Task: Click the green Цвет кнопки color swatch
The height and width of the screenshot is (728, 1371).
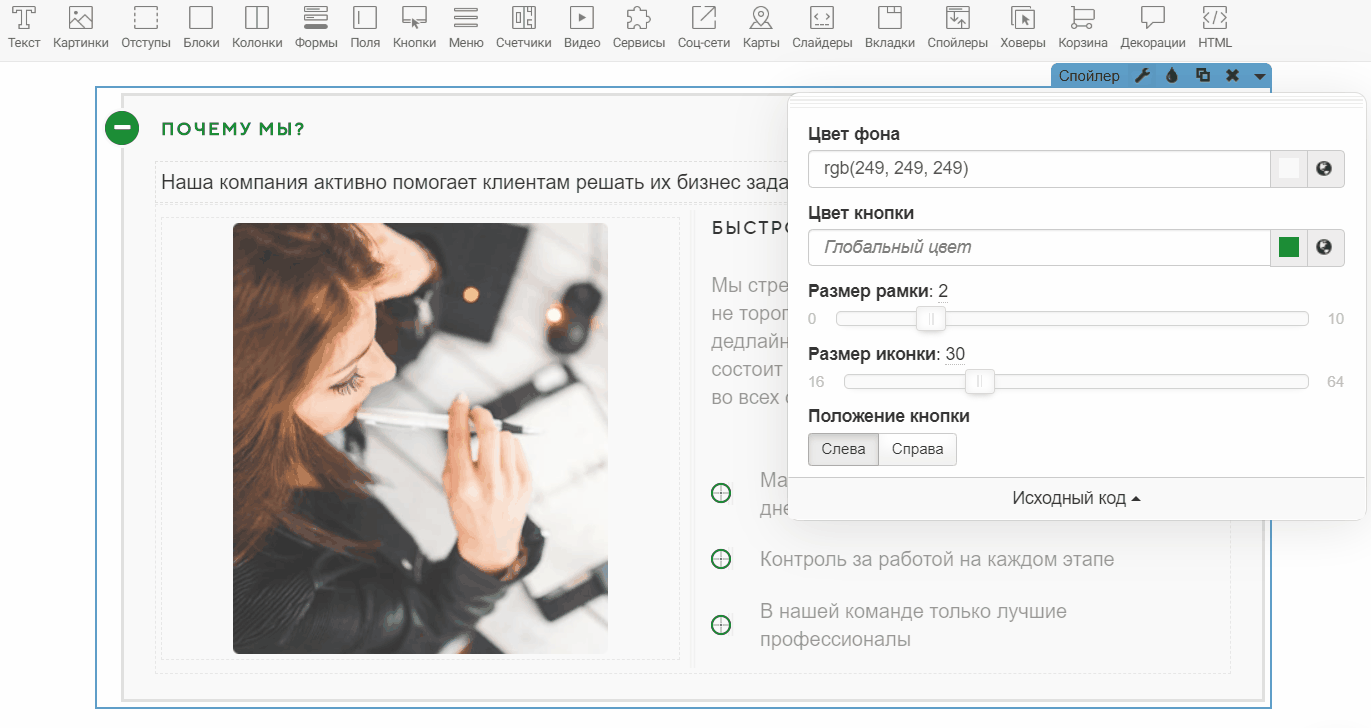Action: [1289, 247]
